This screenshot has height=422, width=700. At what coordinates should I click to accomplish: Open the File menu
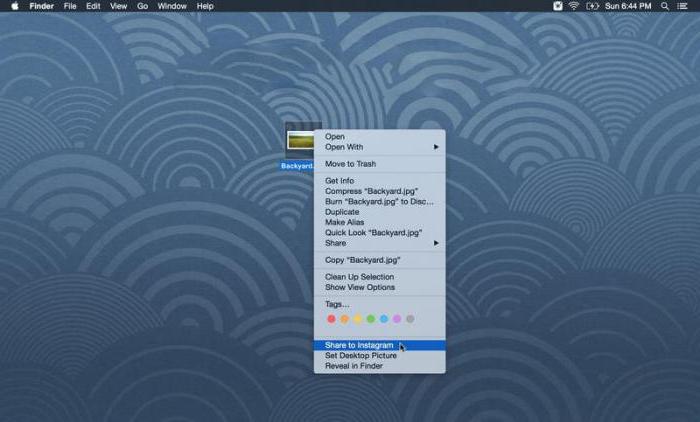tap(70, 6)
